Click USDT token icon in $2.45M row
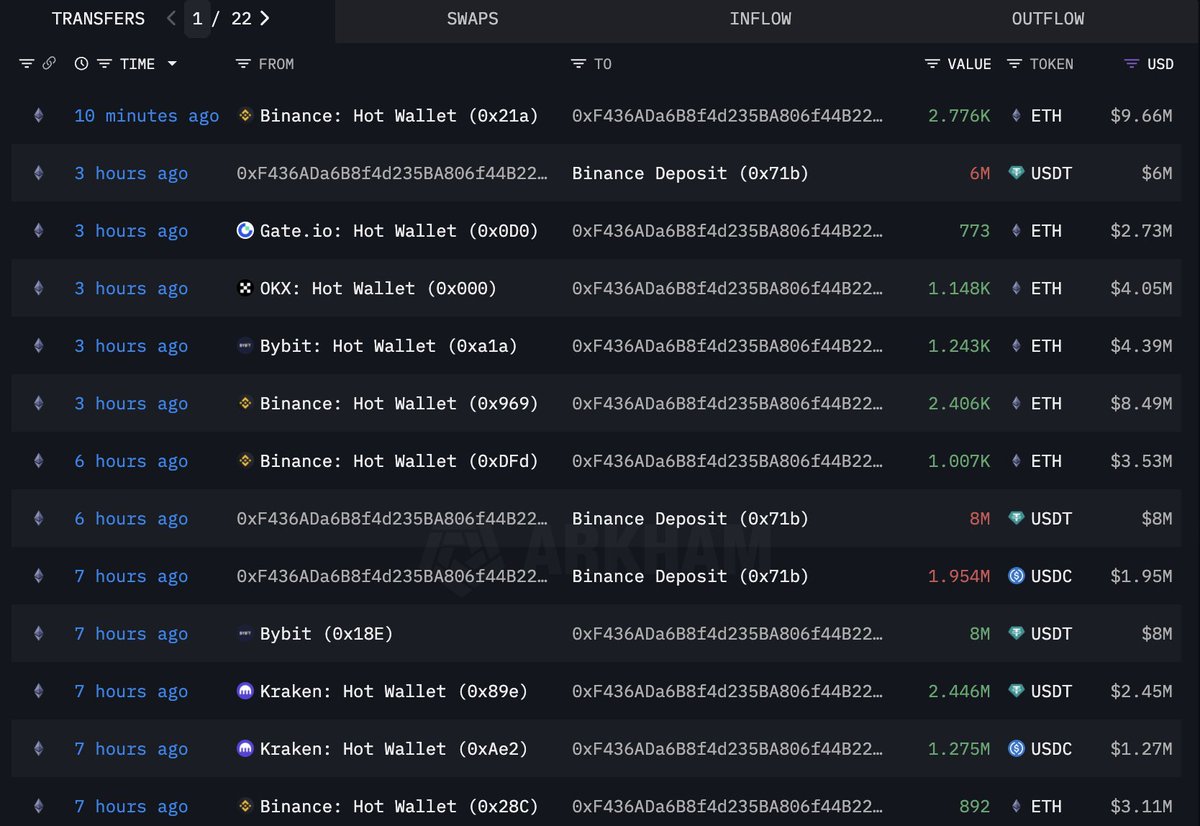1200x826 pixels. [1016, 692]
